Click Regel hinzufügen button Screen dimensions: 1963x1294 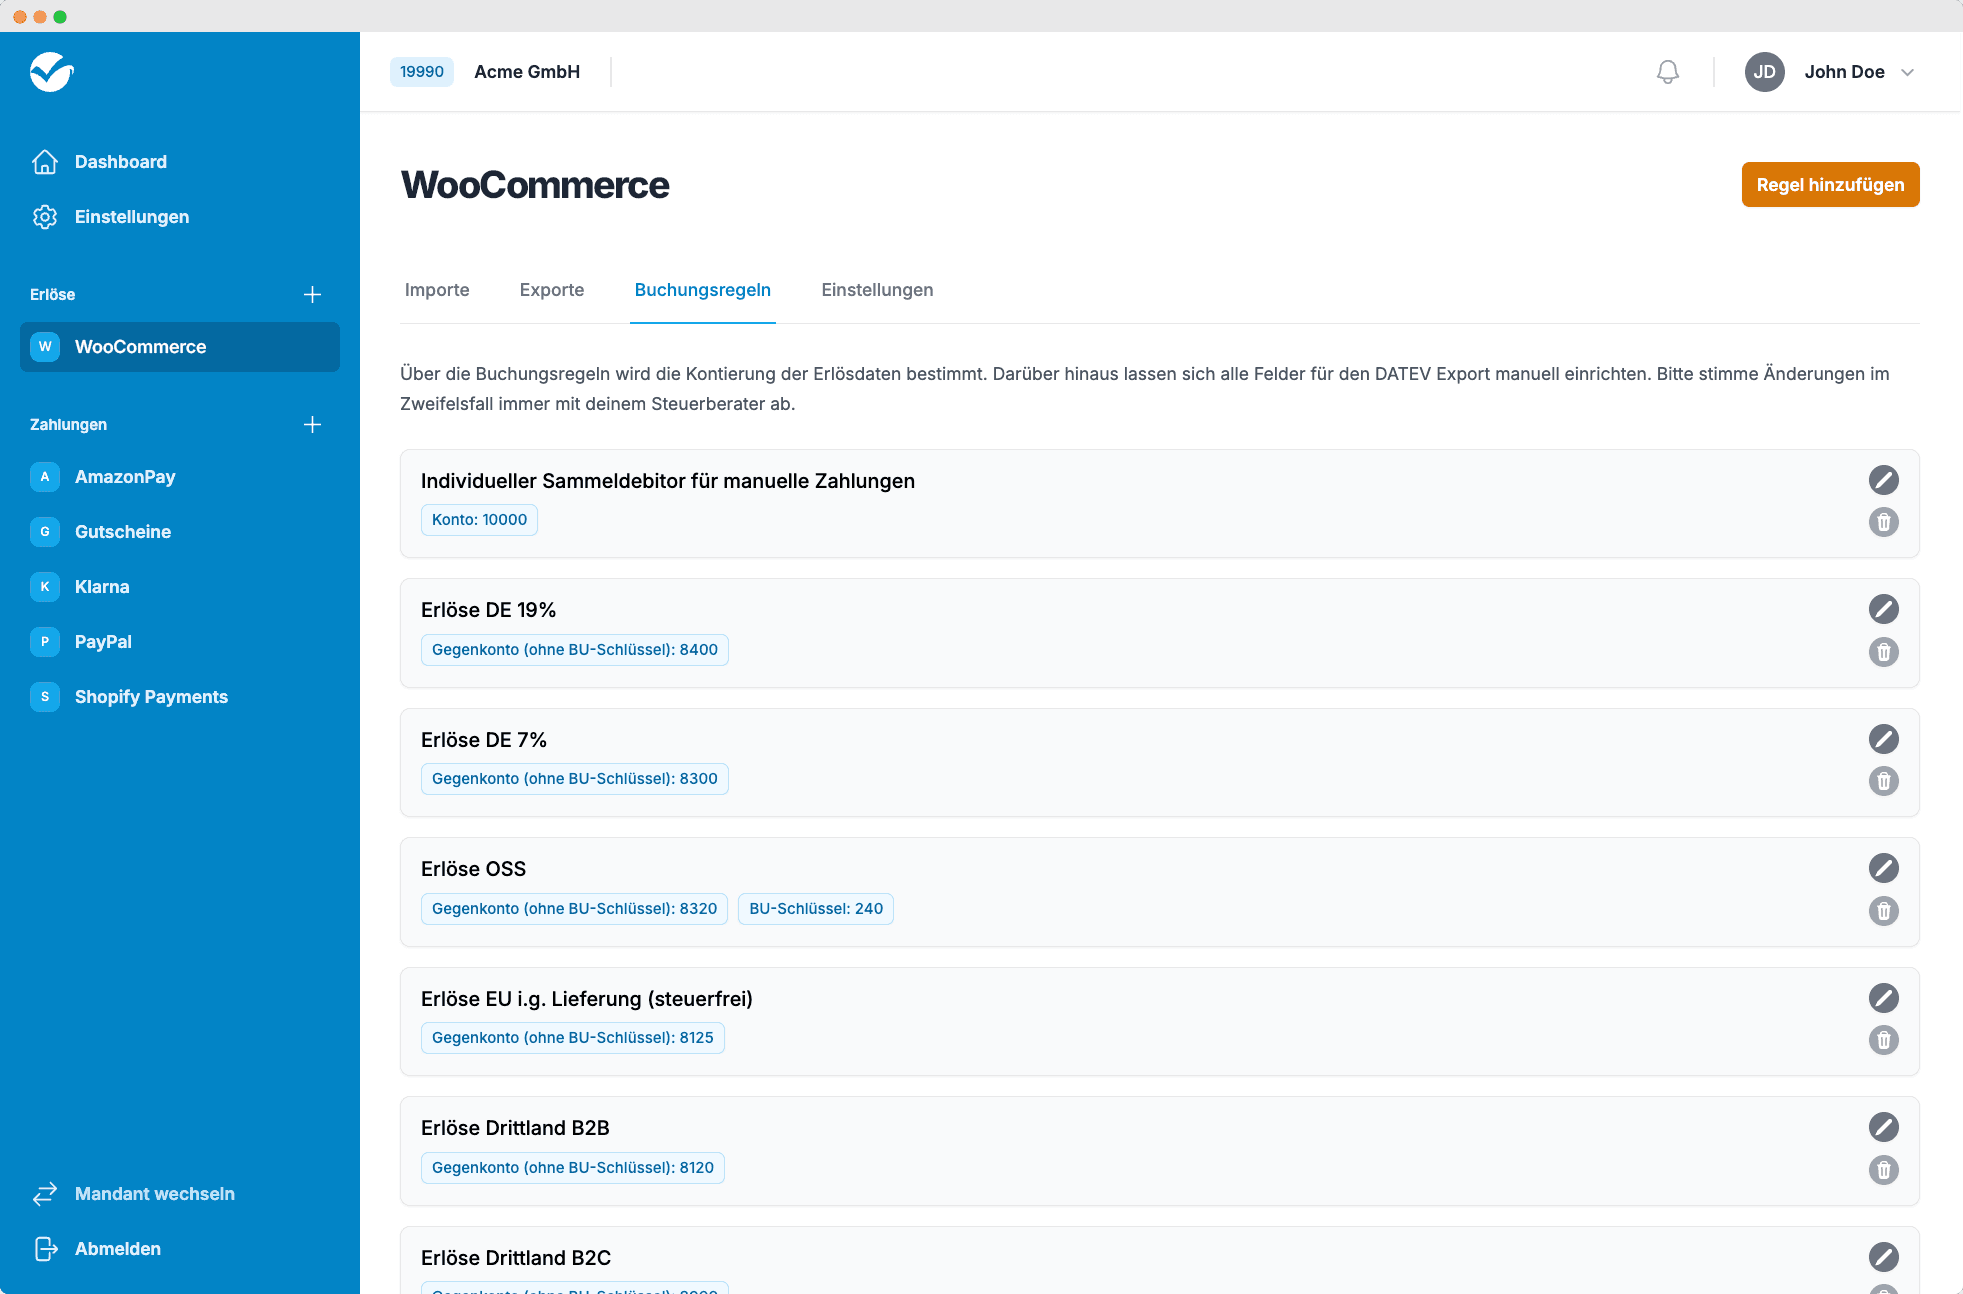point(1830,185)
